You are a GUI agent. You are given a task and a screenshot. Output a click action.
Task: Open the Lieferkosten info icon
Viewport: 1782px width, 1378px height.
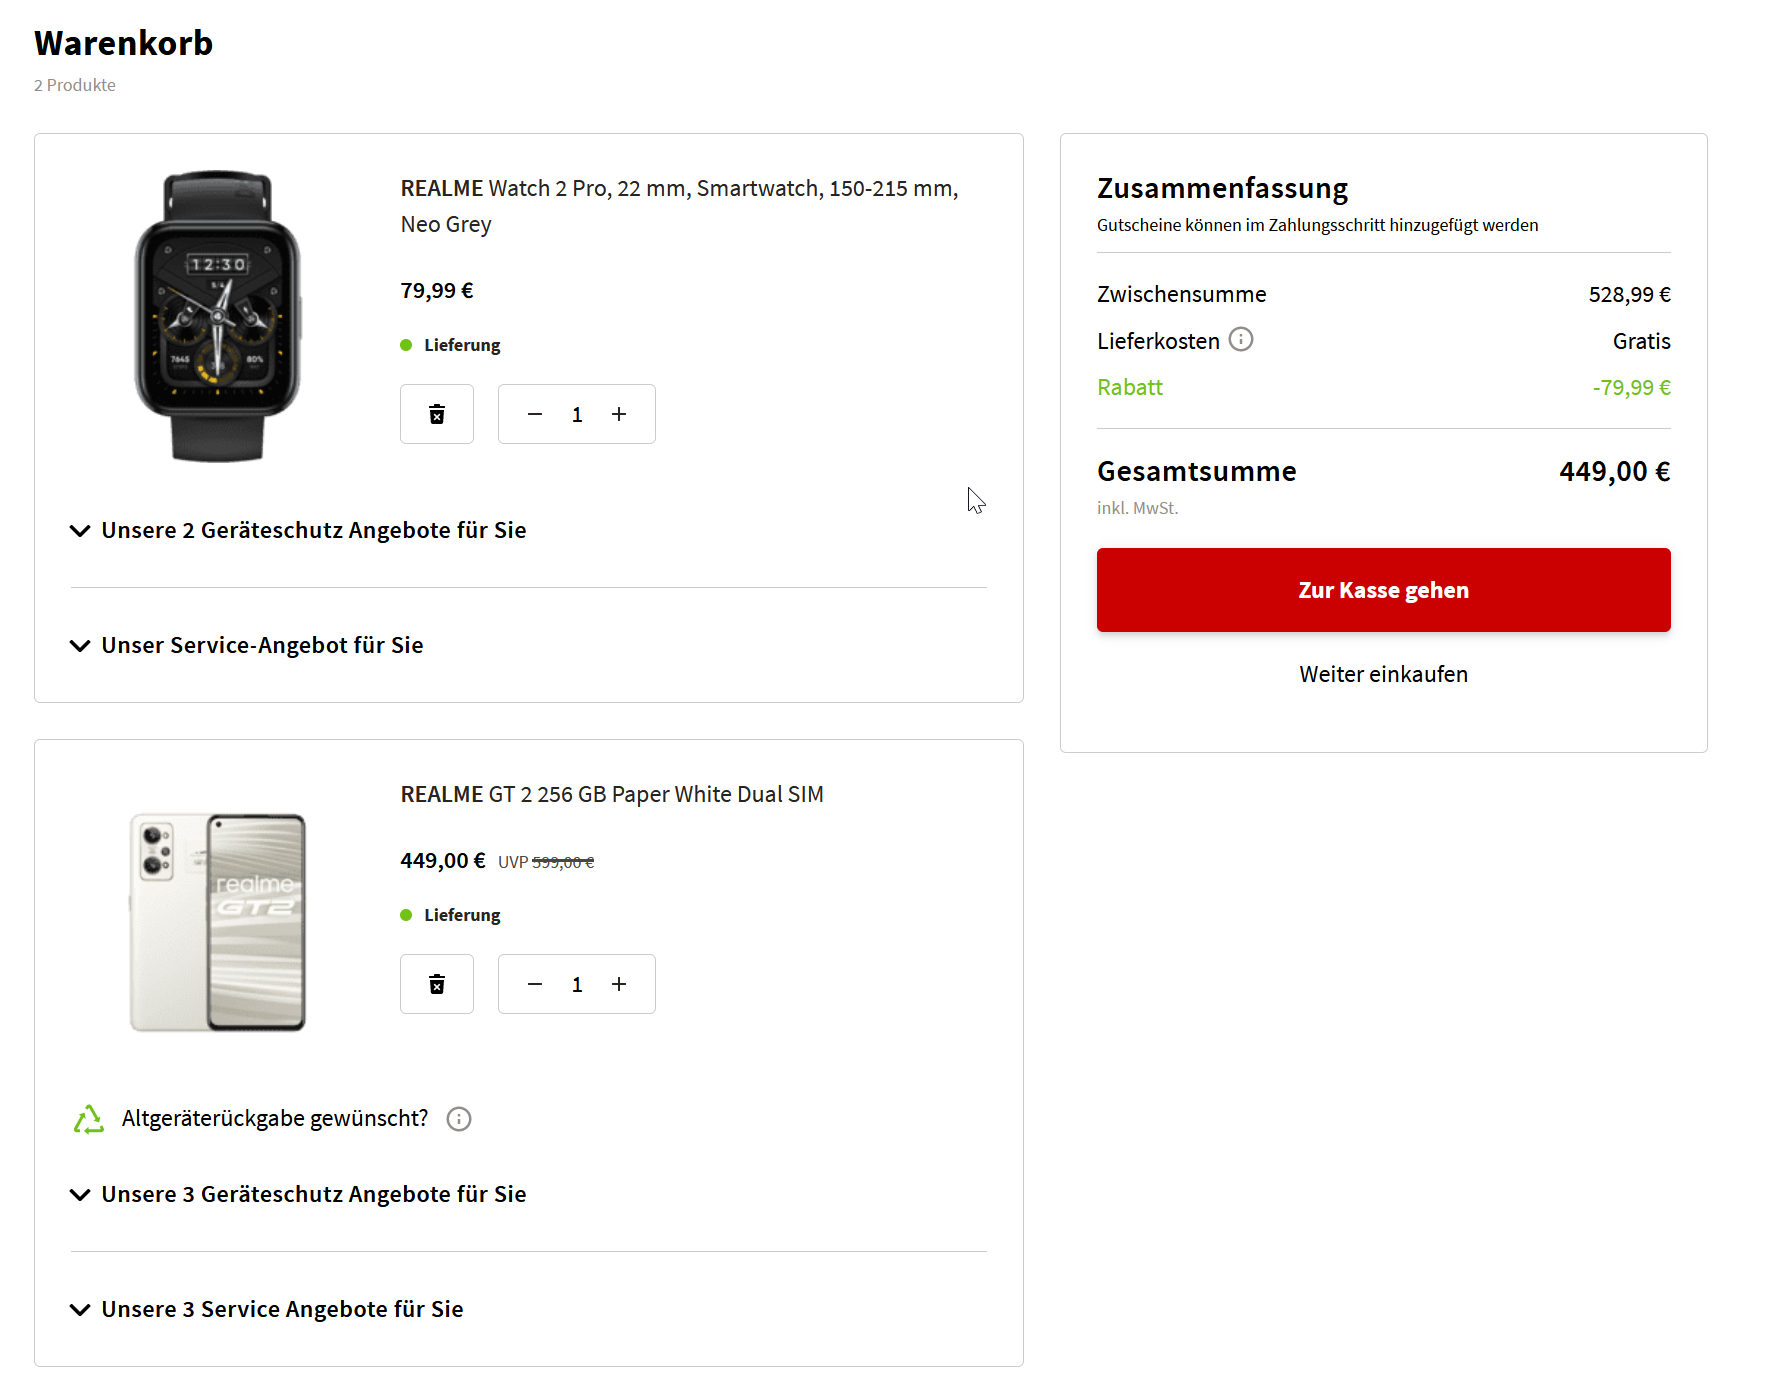point(1241,340)
